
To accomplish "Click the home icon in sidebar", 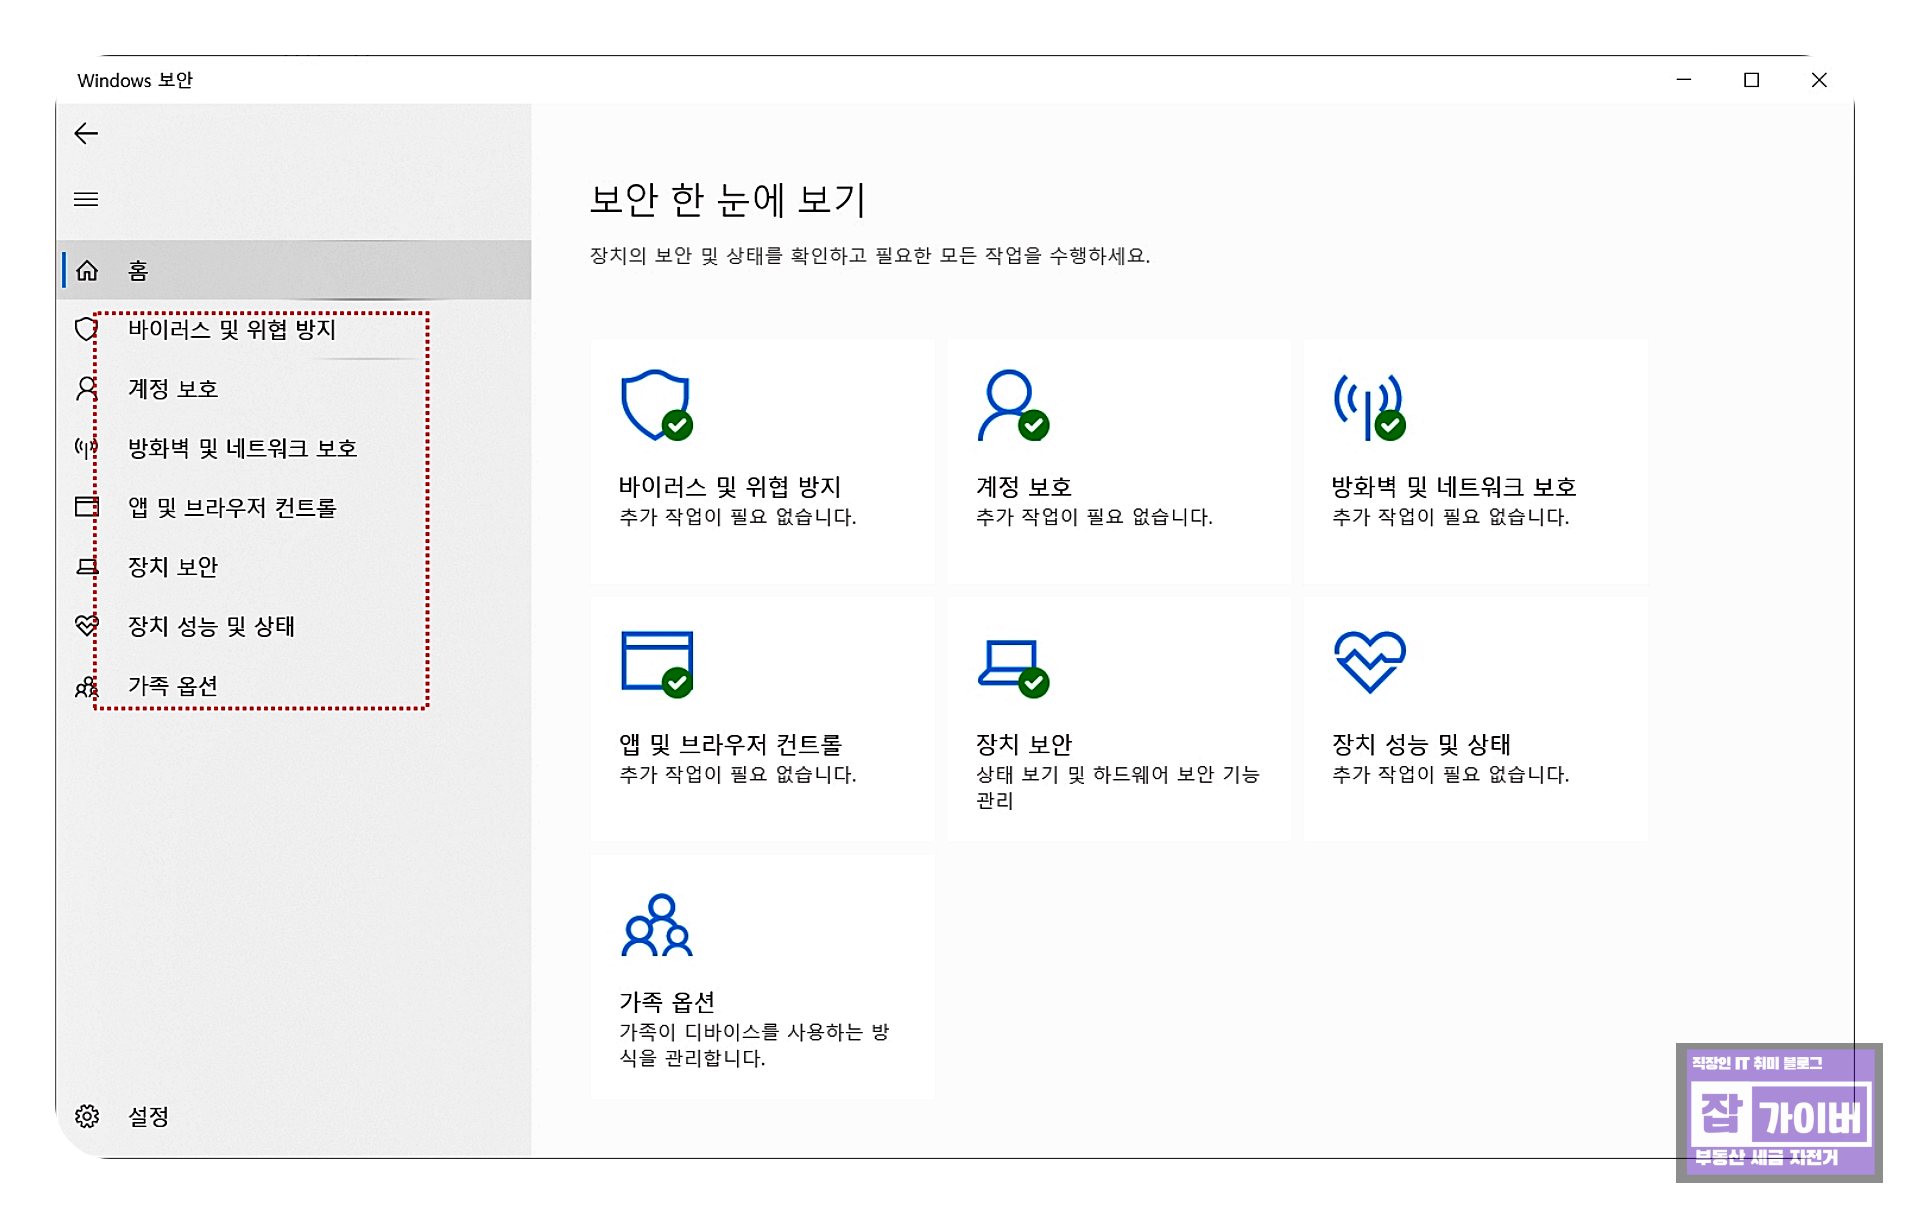I will 87,271.
